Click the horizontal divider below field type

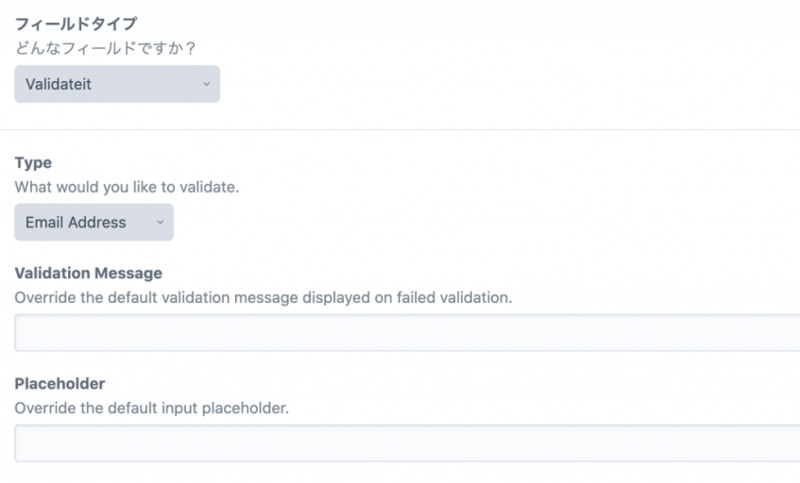pyautogui.click(x=400, y=129)
